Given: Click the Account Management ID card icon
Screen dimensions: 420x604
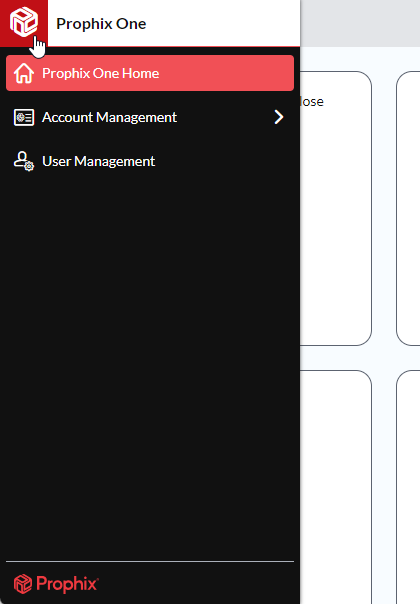Looking at the screenshot, I should (24, 117).
